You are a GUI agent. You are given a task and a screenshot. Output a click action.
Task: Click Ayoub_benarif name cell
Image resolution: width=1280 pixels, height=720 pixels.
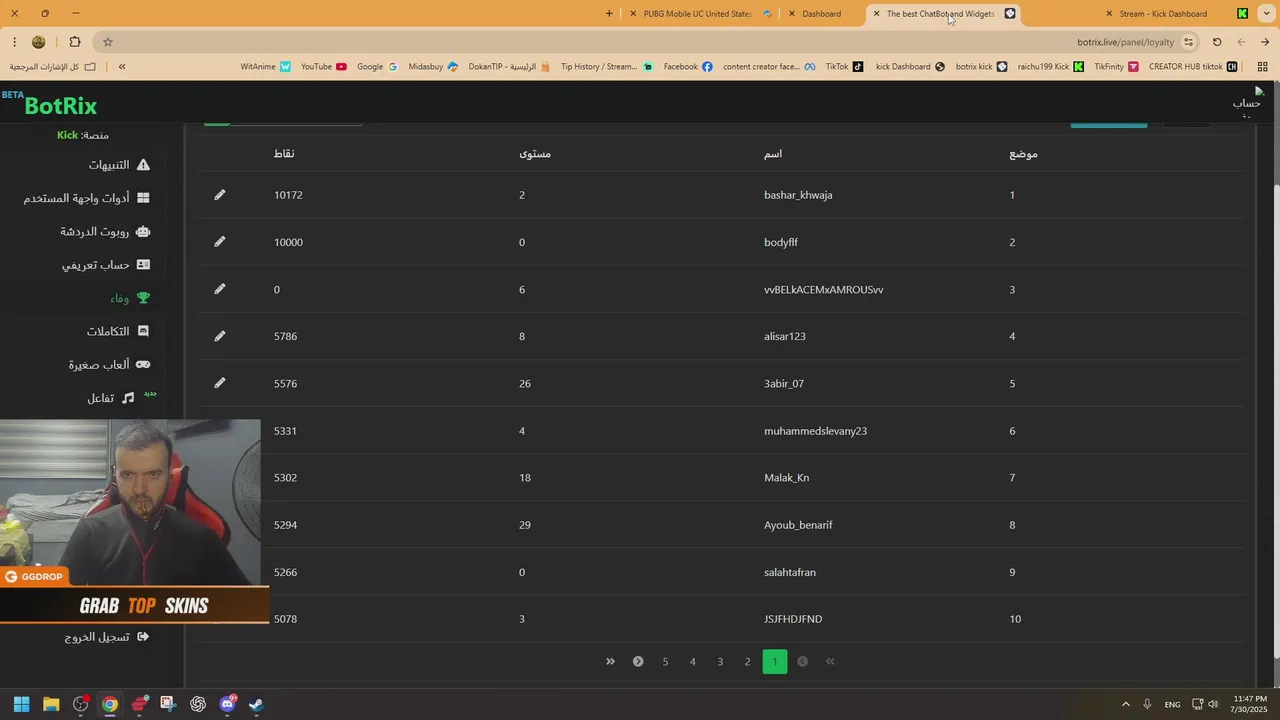[x=798, y=525]
